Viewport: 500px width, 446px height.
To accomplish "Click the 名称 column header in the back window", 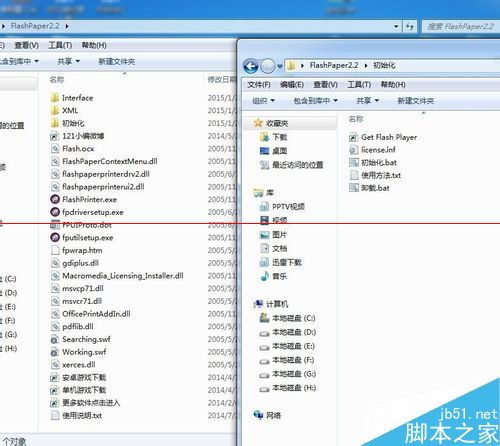I will pos(57,80).
